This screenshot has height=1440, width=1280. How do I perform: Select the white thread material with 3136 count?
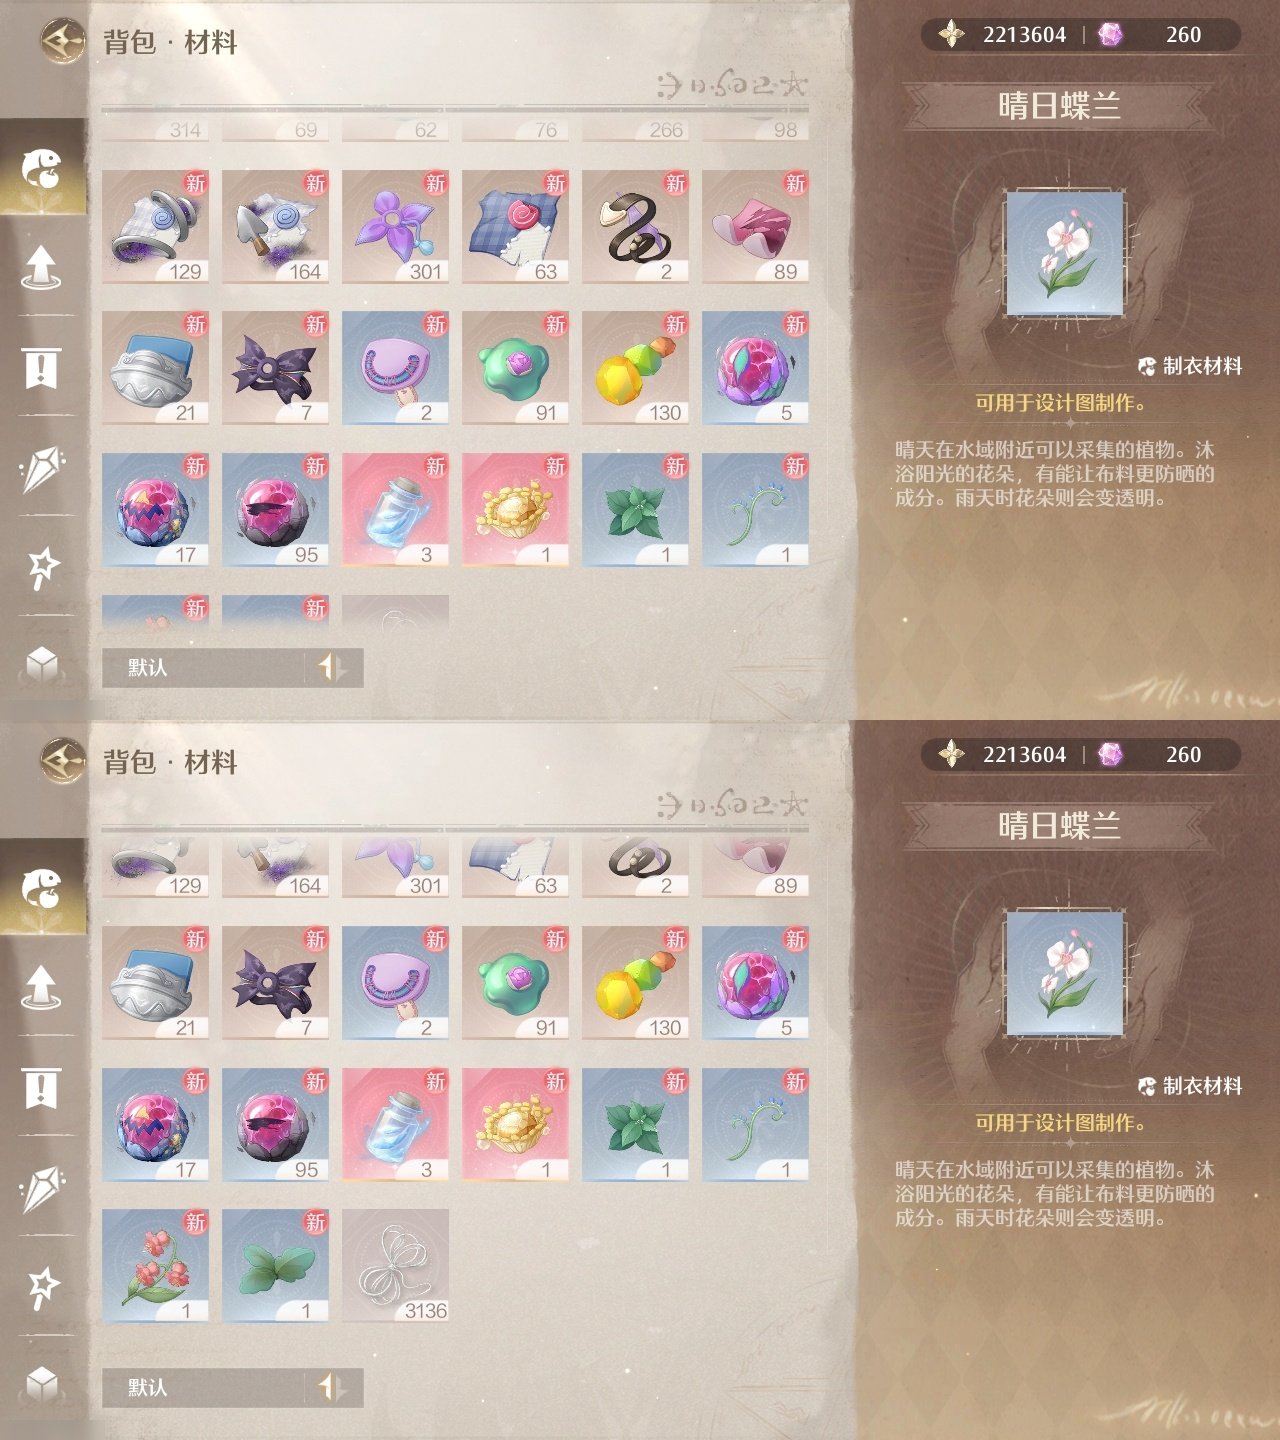395,1266
